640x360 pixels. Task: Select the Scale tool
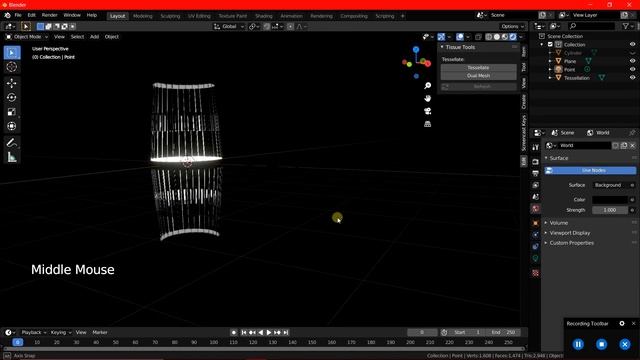(12, 112)
